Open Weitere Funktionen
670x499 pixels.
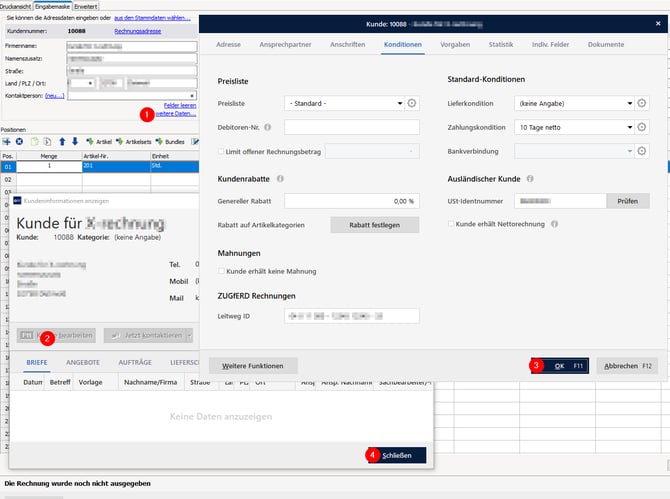click(x=253, y=366)
